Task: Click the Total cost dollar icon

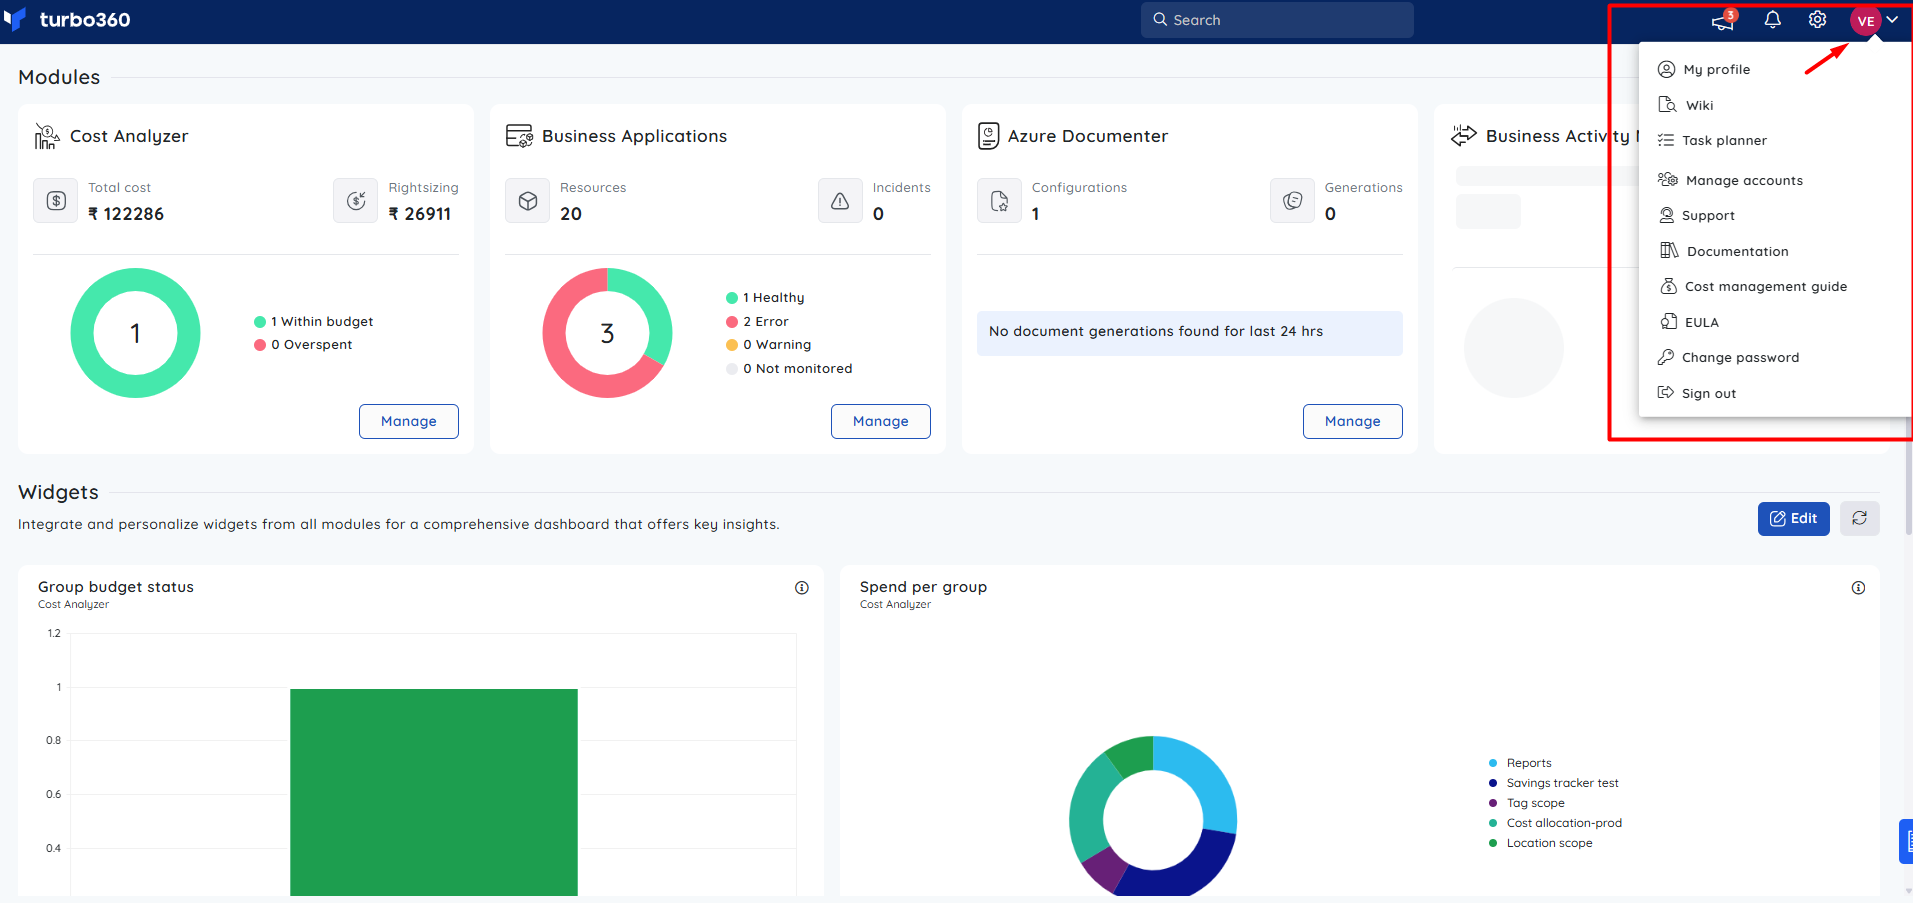Action: coord(56,201)
